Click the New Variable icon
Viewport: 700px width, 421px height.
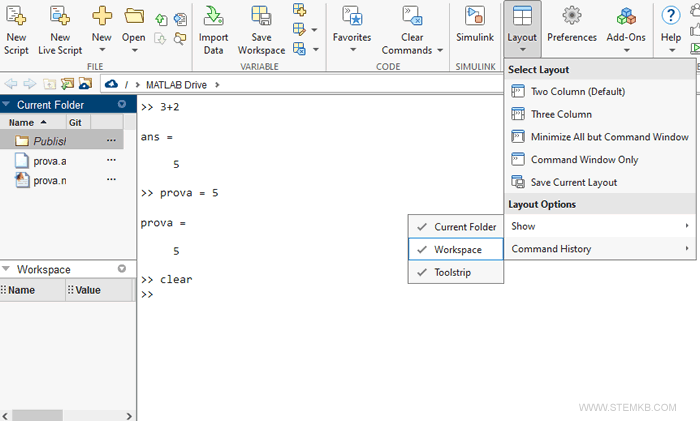click(299, 10)
